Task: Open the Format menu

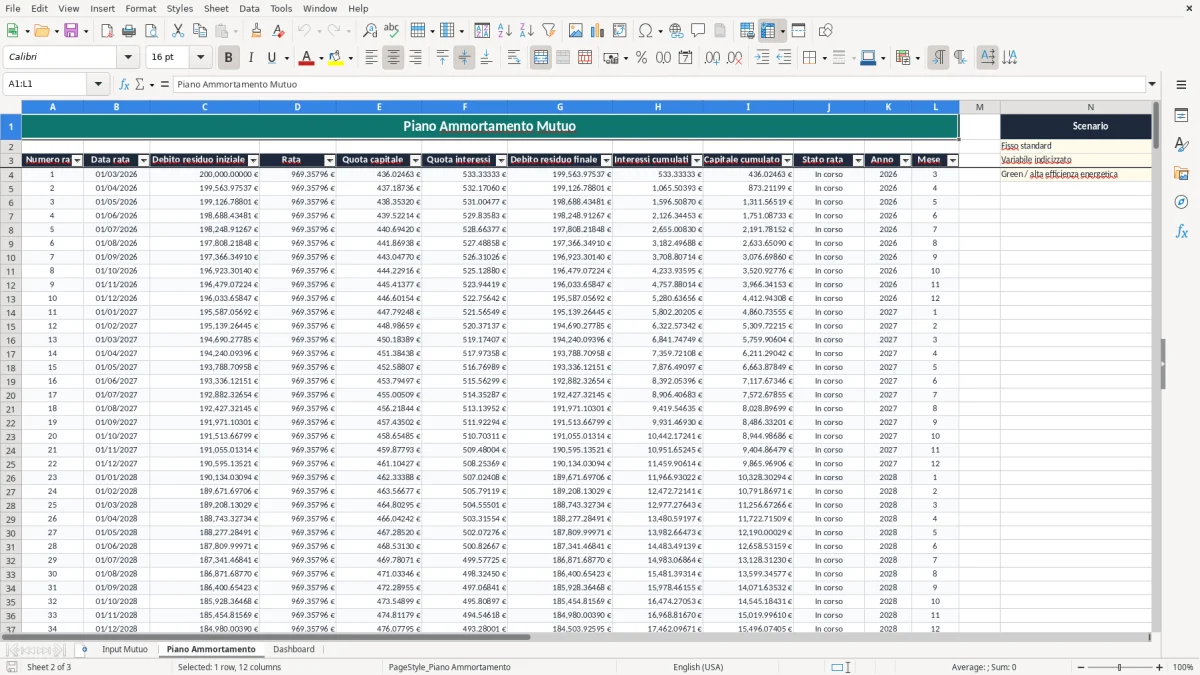Action: [x=140, y=8]
